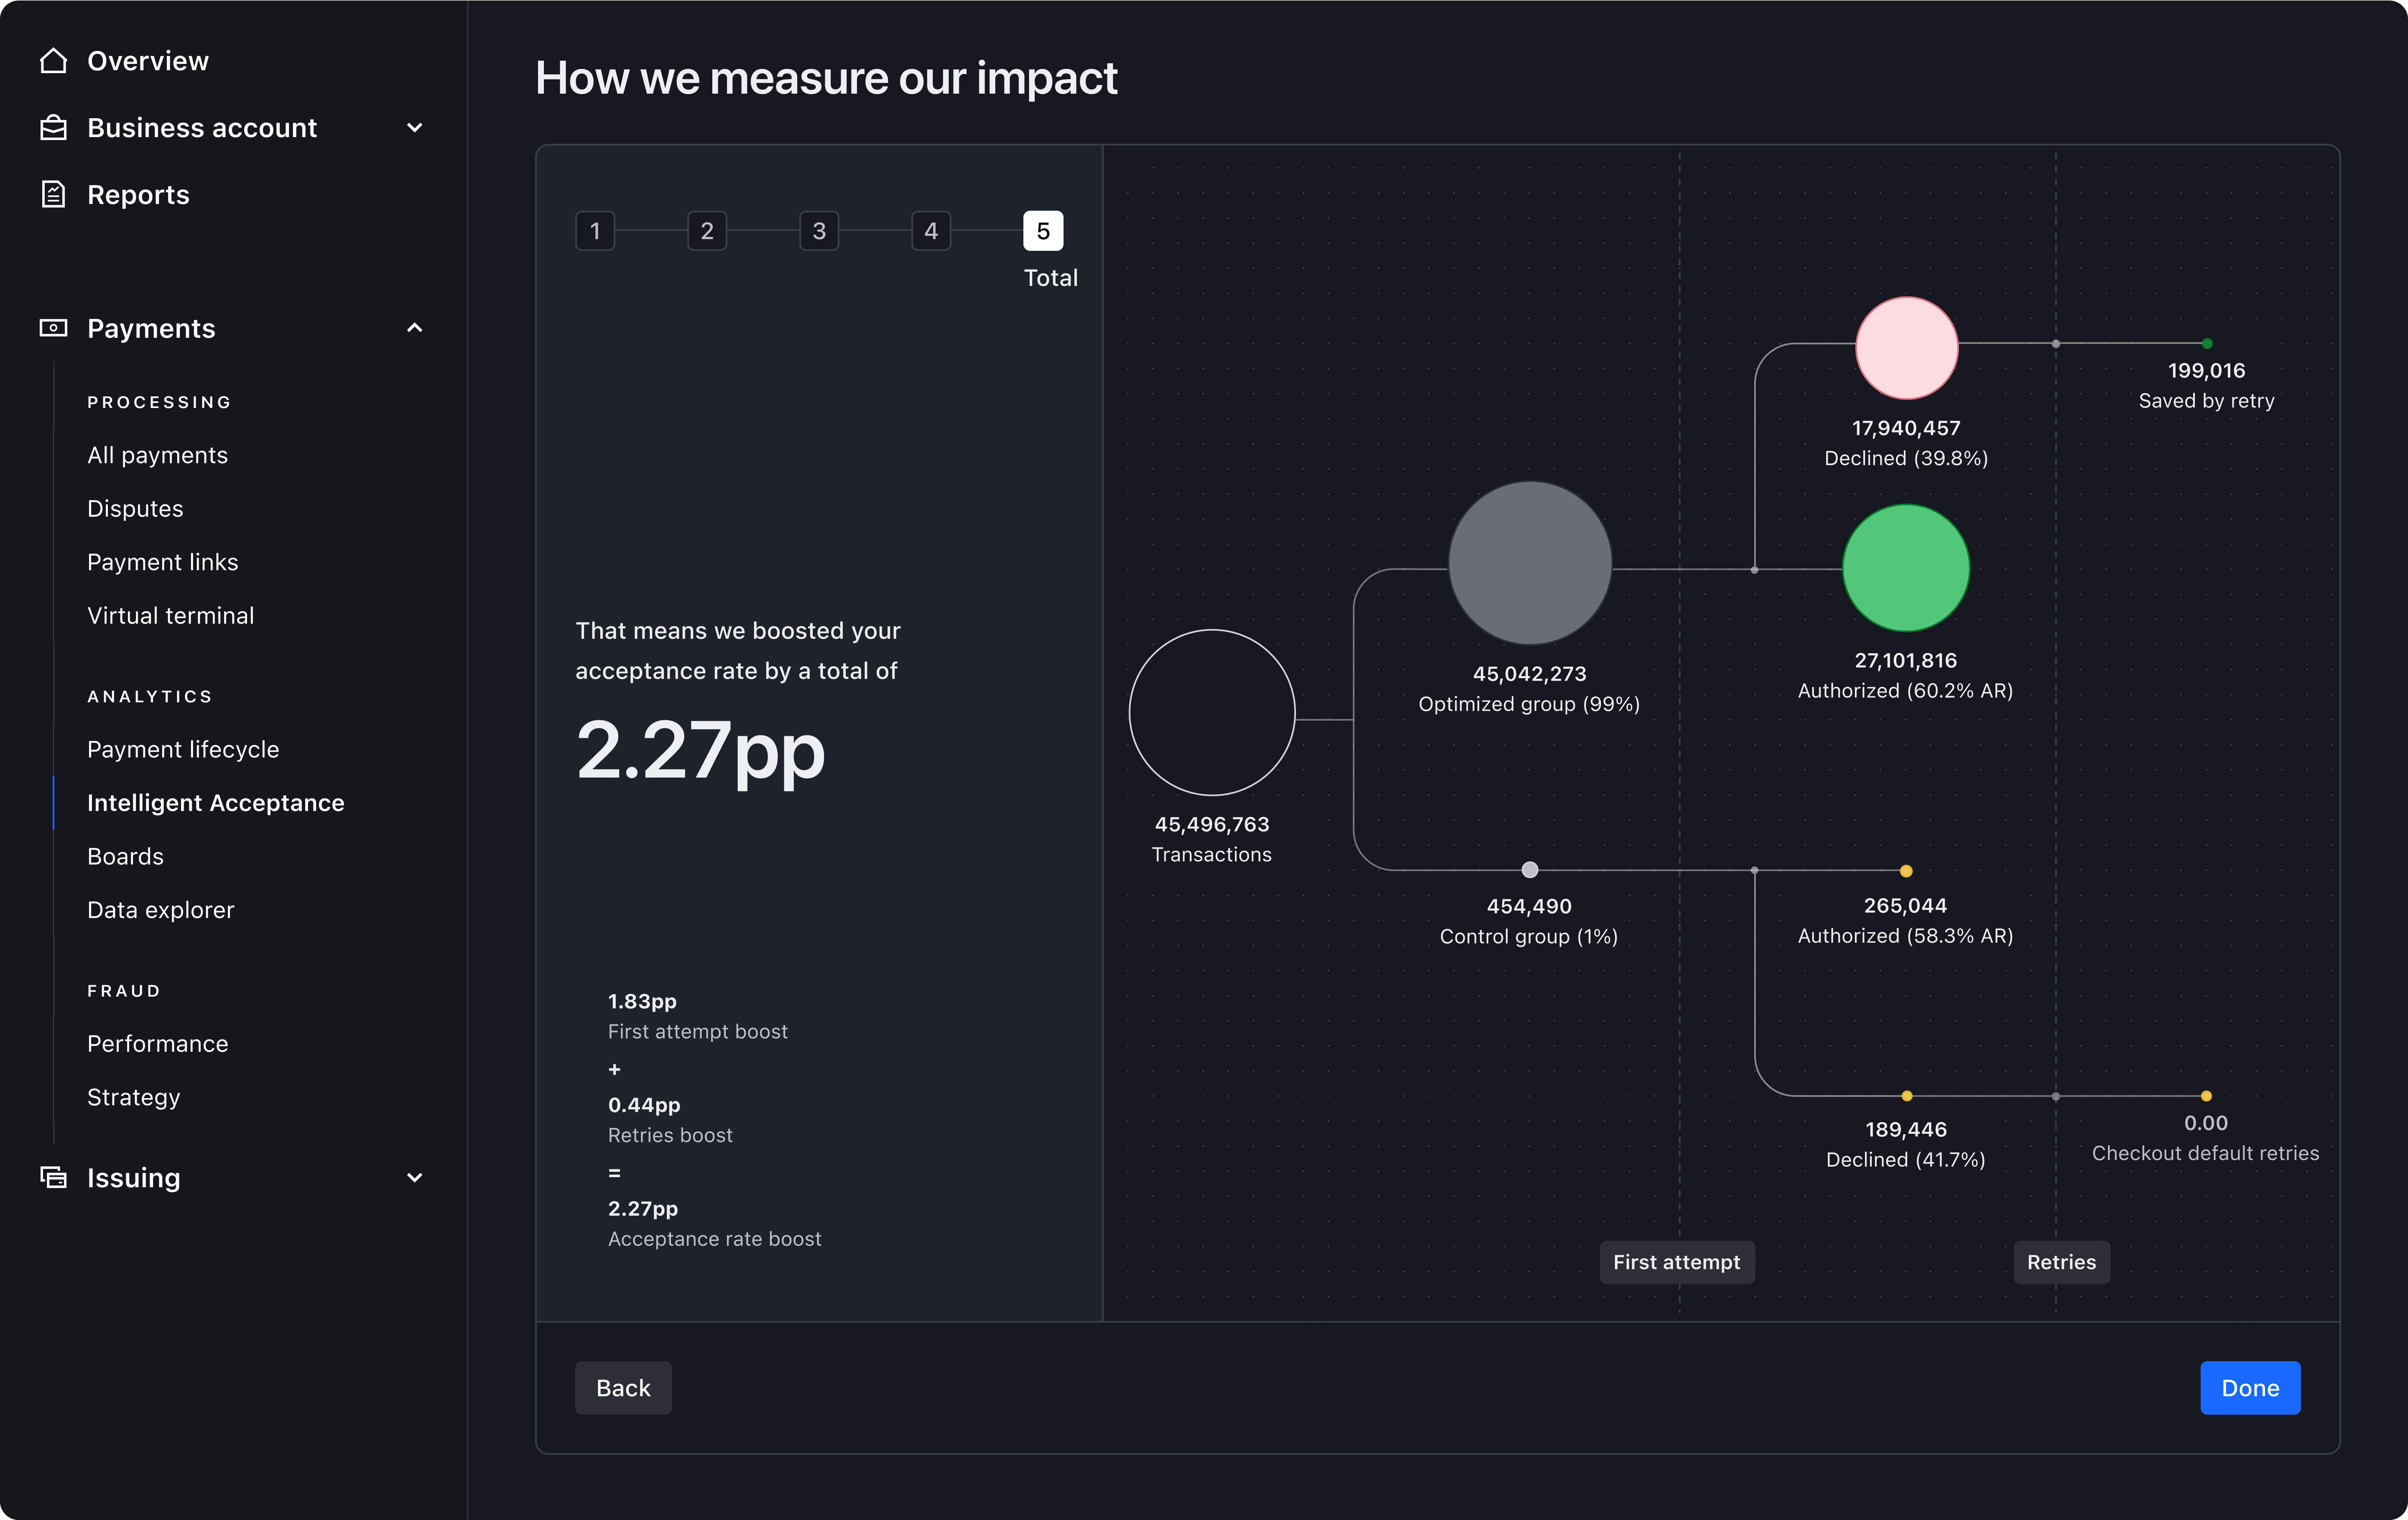The image size is (2408, 1520).
Task: Open Payment lifecycle analytics
Action: pos(183,749)
